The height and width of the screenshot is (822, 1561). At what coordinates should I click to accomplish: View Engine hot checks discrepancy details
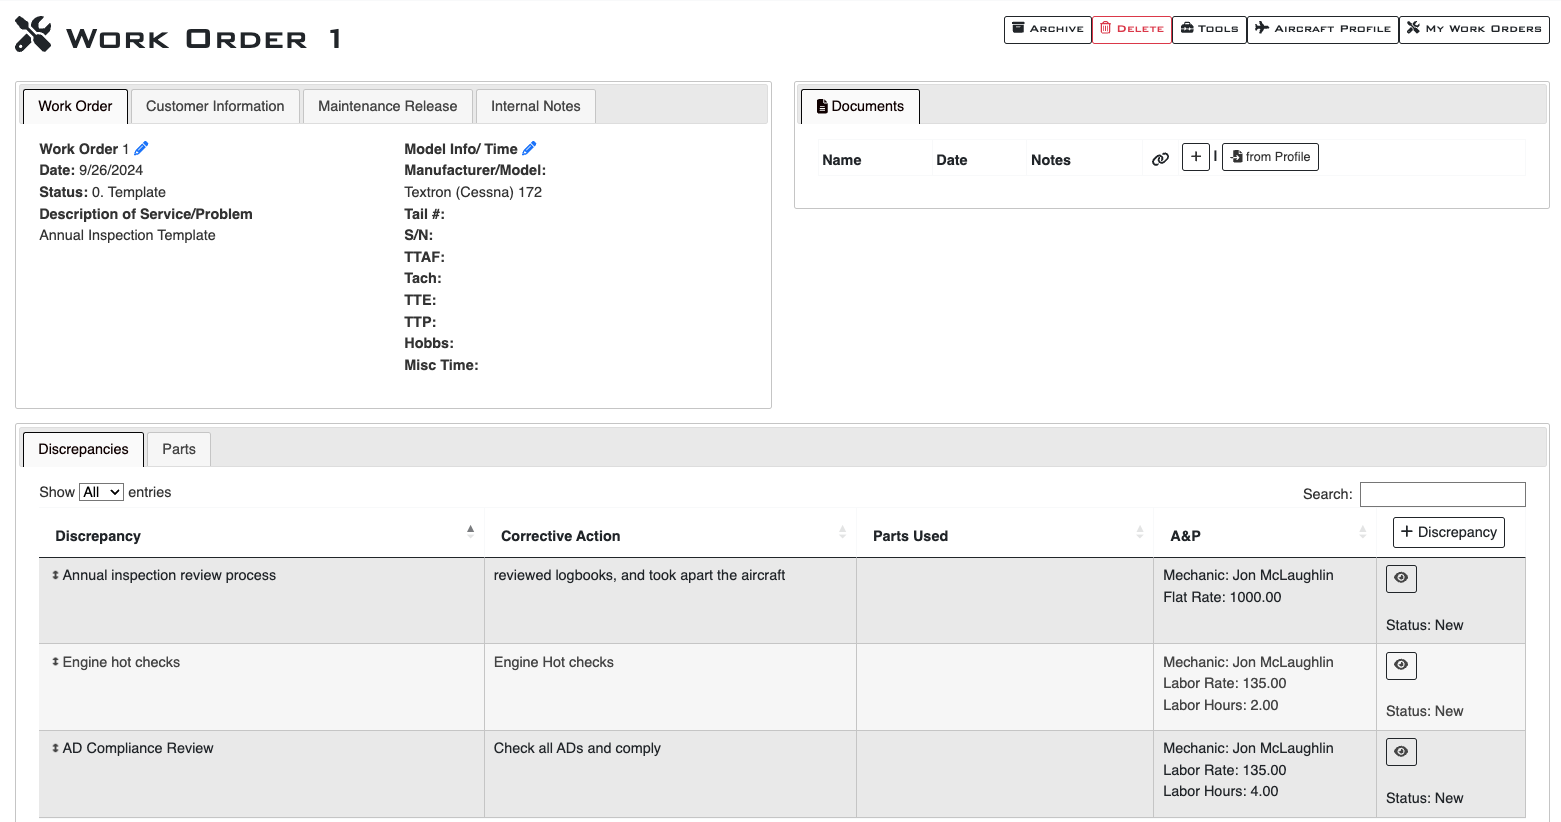(x=1401, y=665)
